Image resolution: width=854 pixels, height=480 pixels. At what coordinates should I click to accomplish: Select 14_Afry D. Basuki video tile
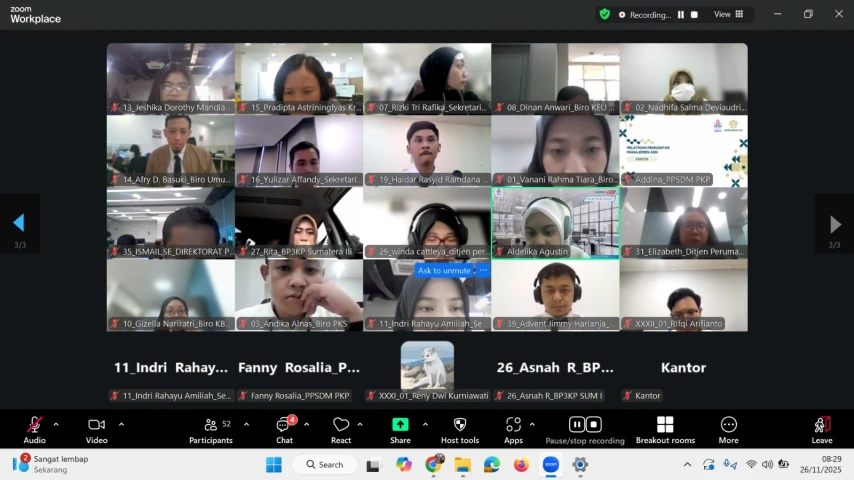(170, 151)
